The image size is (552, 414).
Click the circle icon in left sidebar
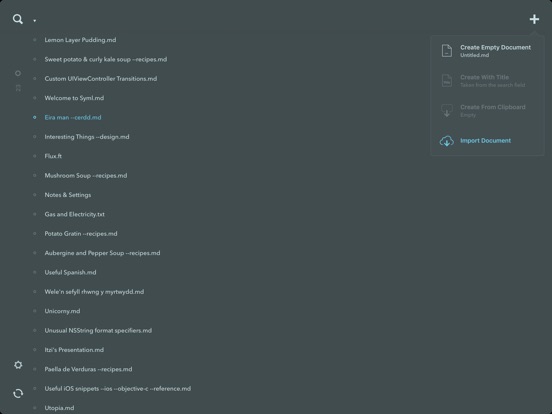[x=18, y=73]
